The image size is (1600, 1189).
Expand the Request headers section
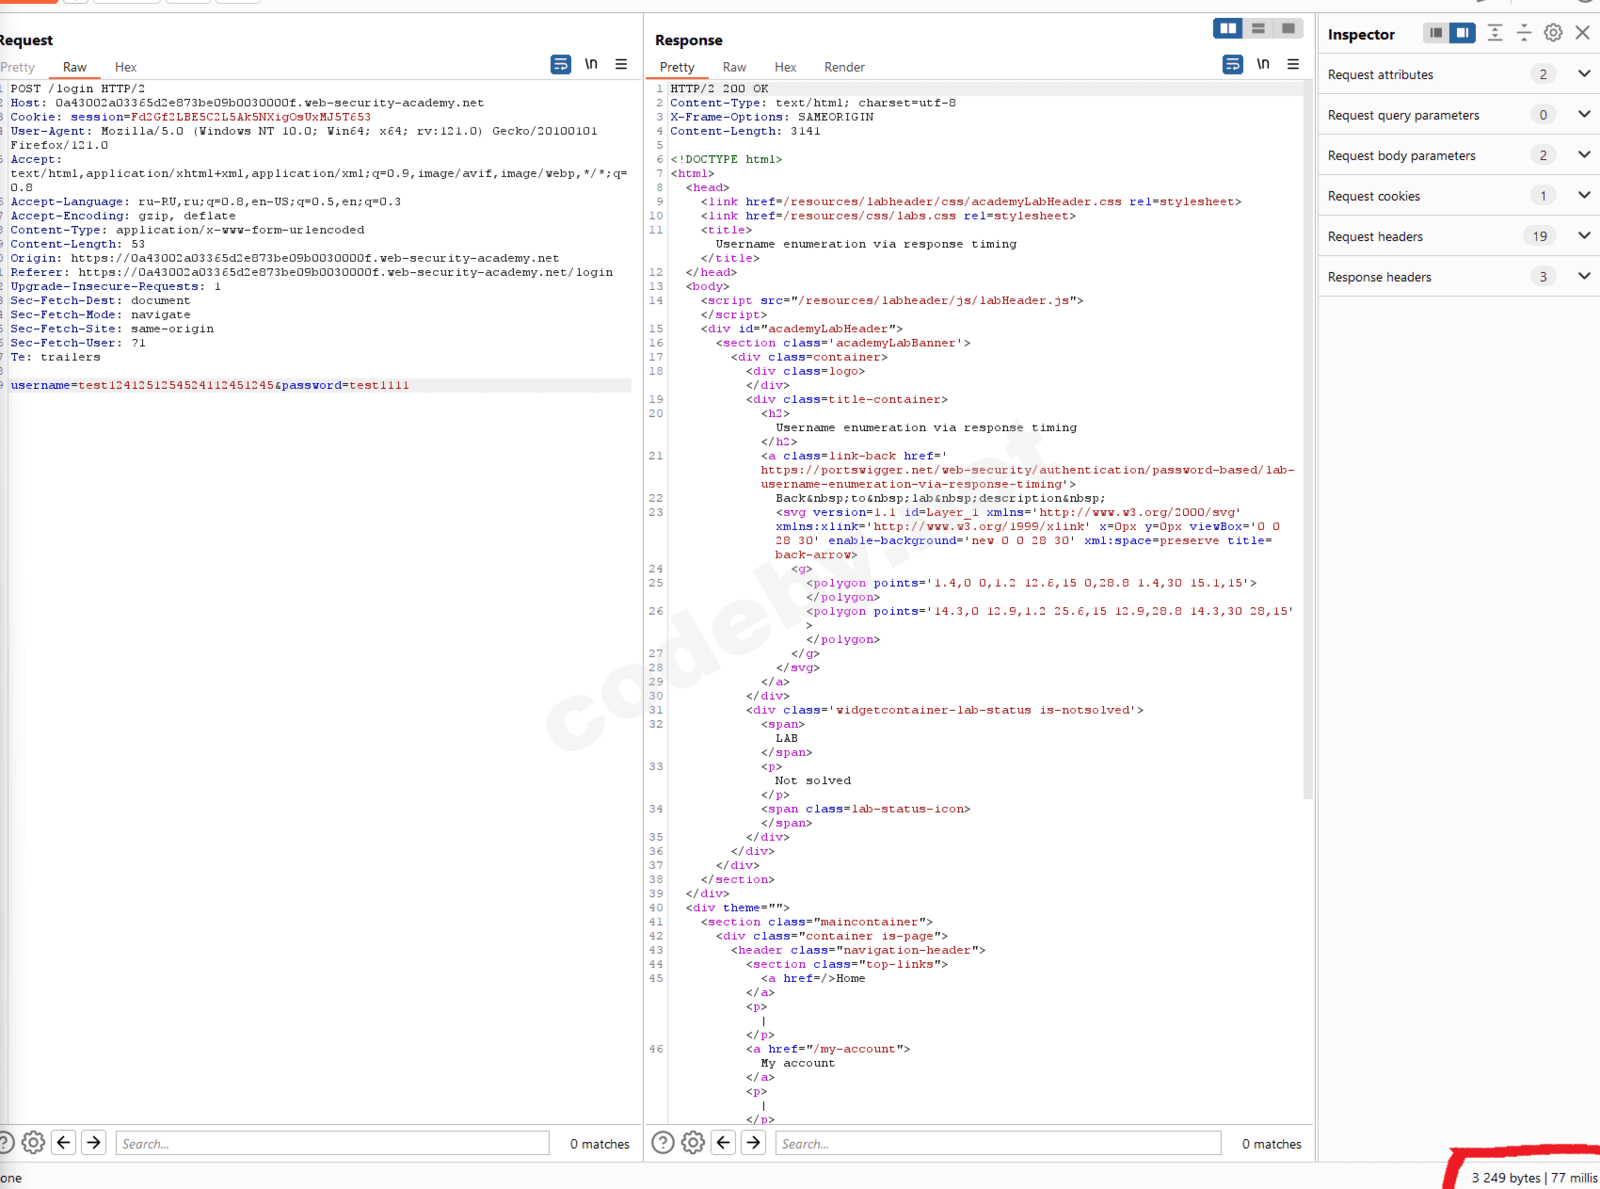1584,236
